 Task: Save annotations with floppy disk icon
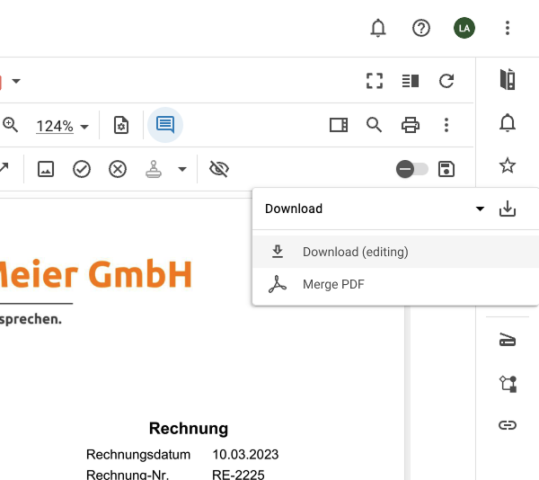coord(447,169)
